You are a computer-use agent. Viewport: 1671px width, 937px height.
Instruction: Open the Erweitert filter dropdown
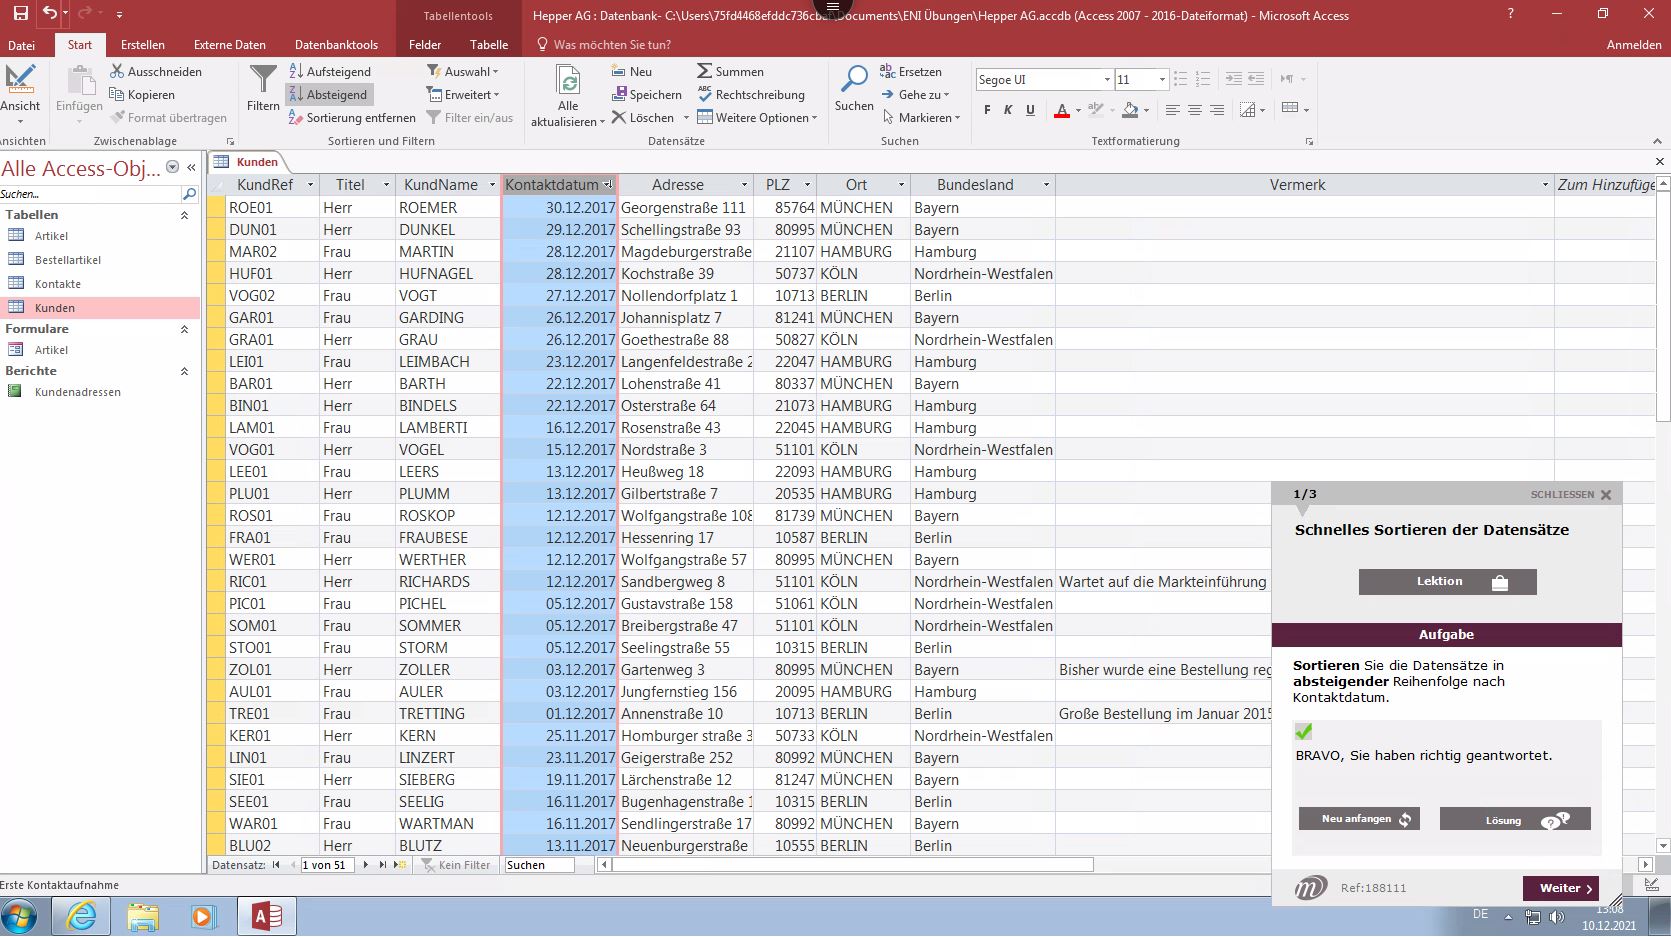[463, 95]
